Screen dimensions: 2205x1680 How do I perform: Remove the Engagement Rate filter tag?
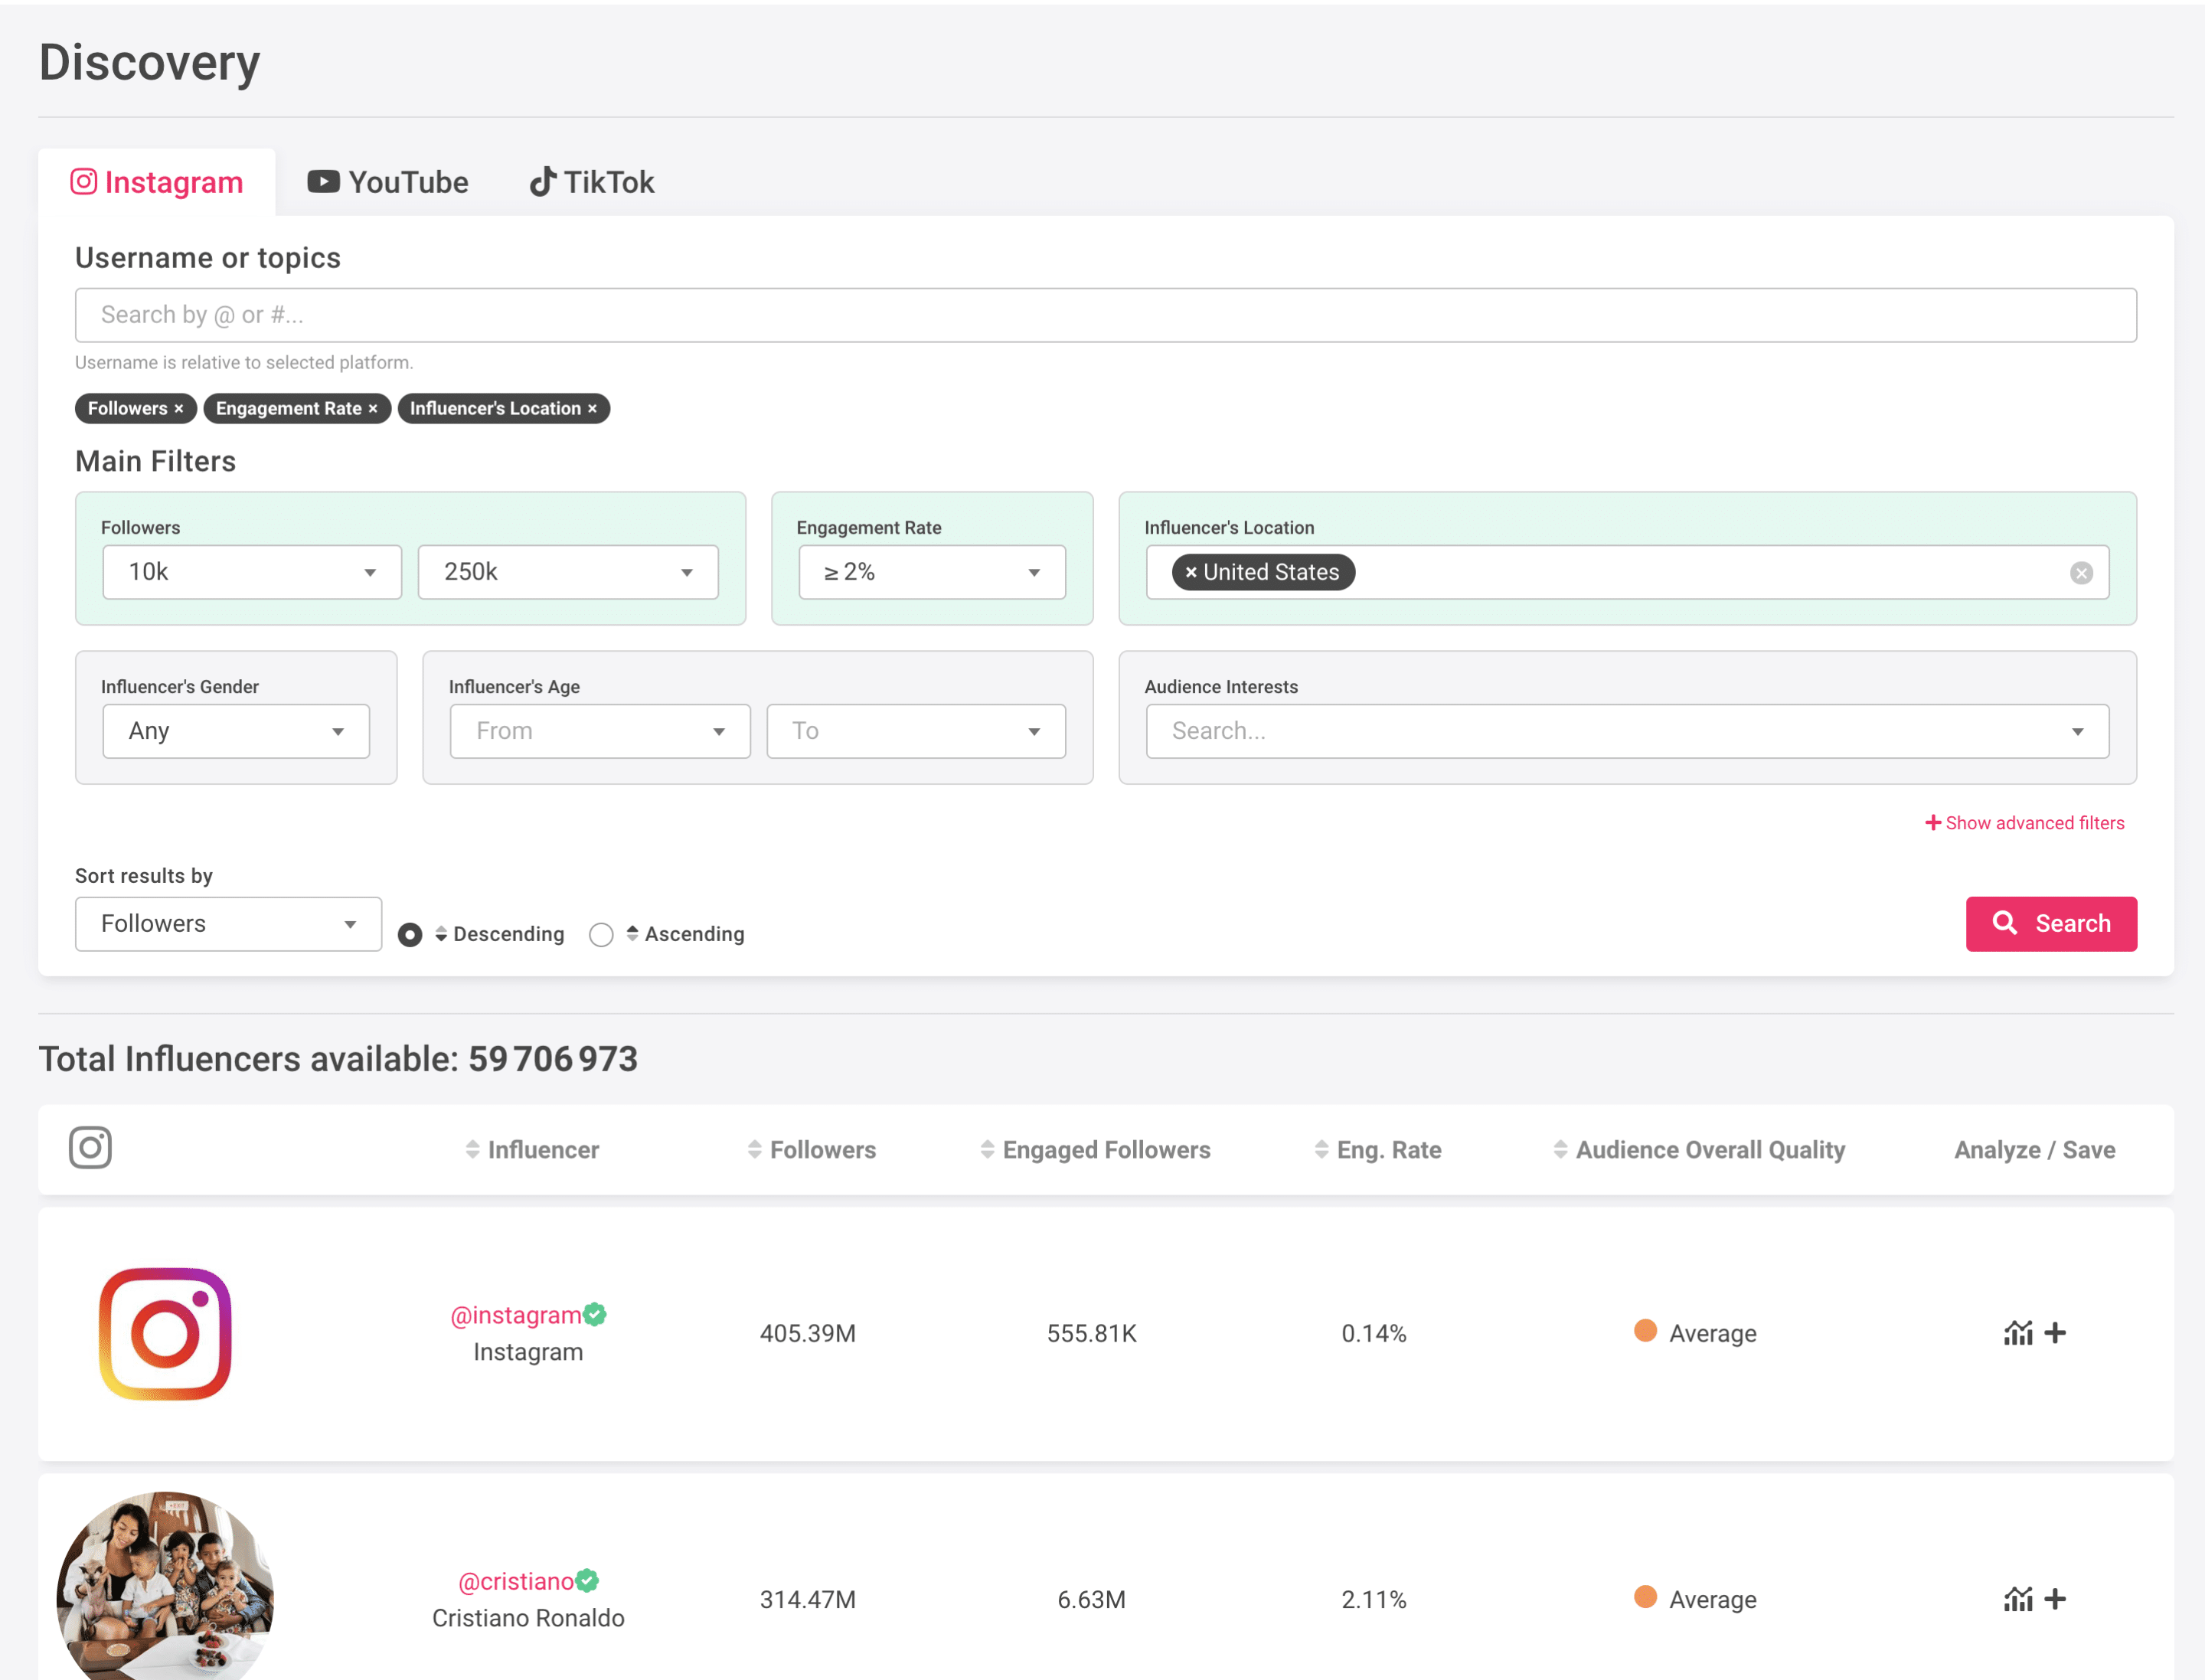tap(373, 408)
